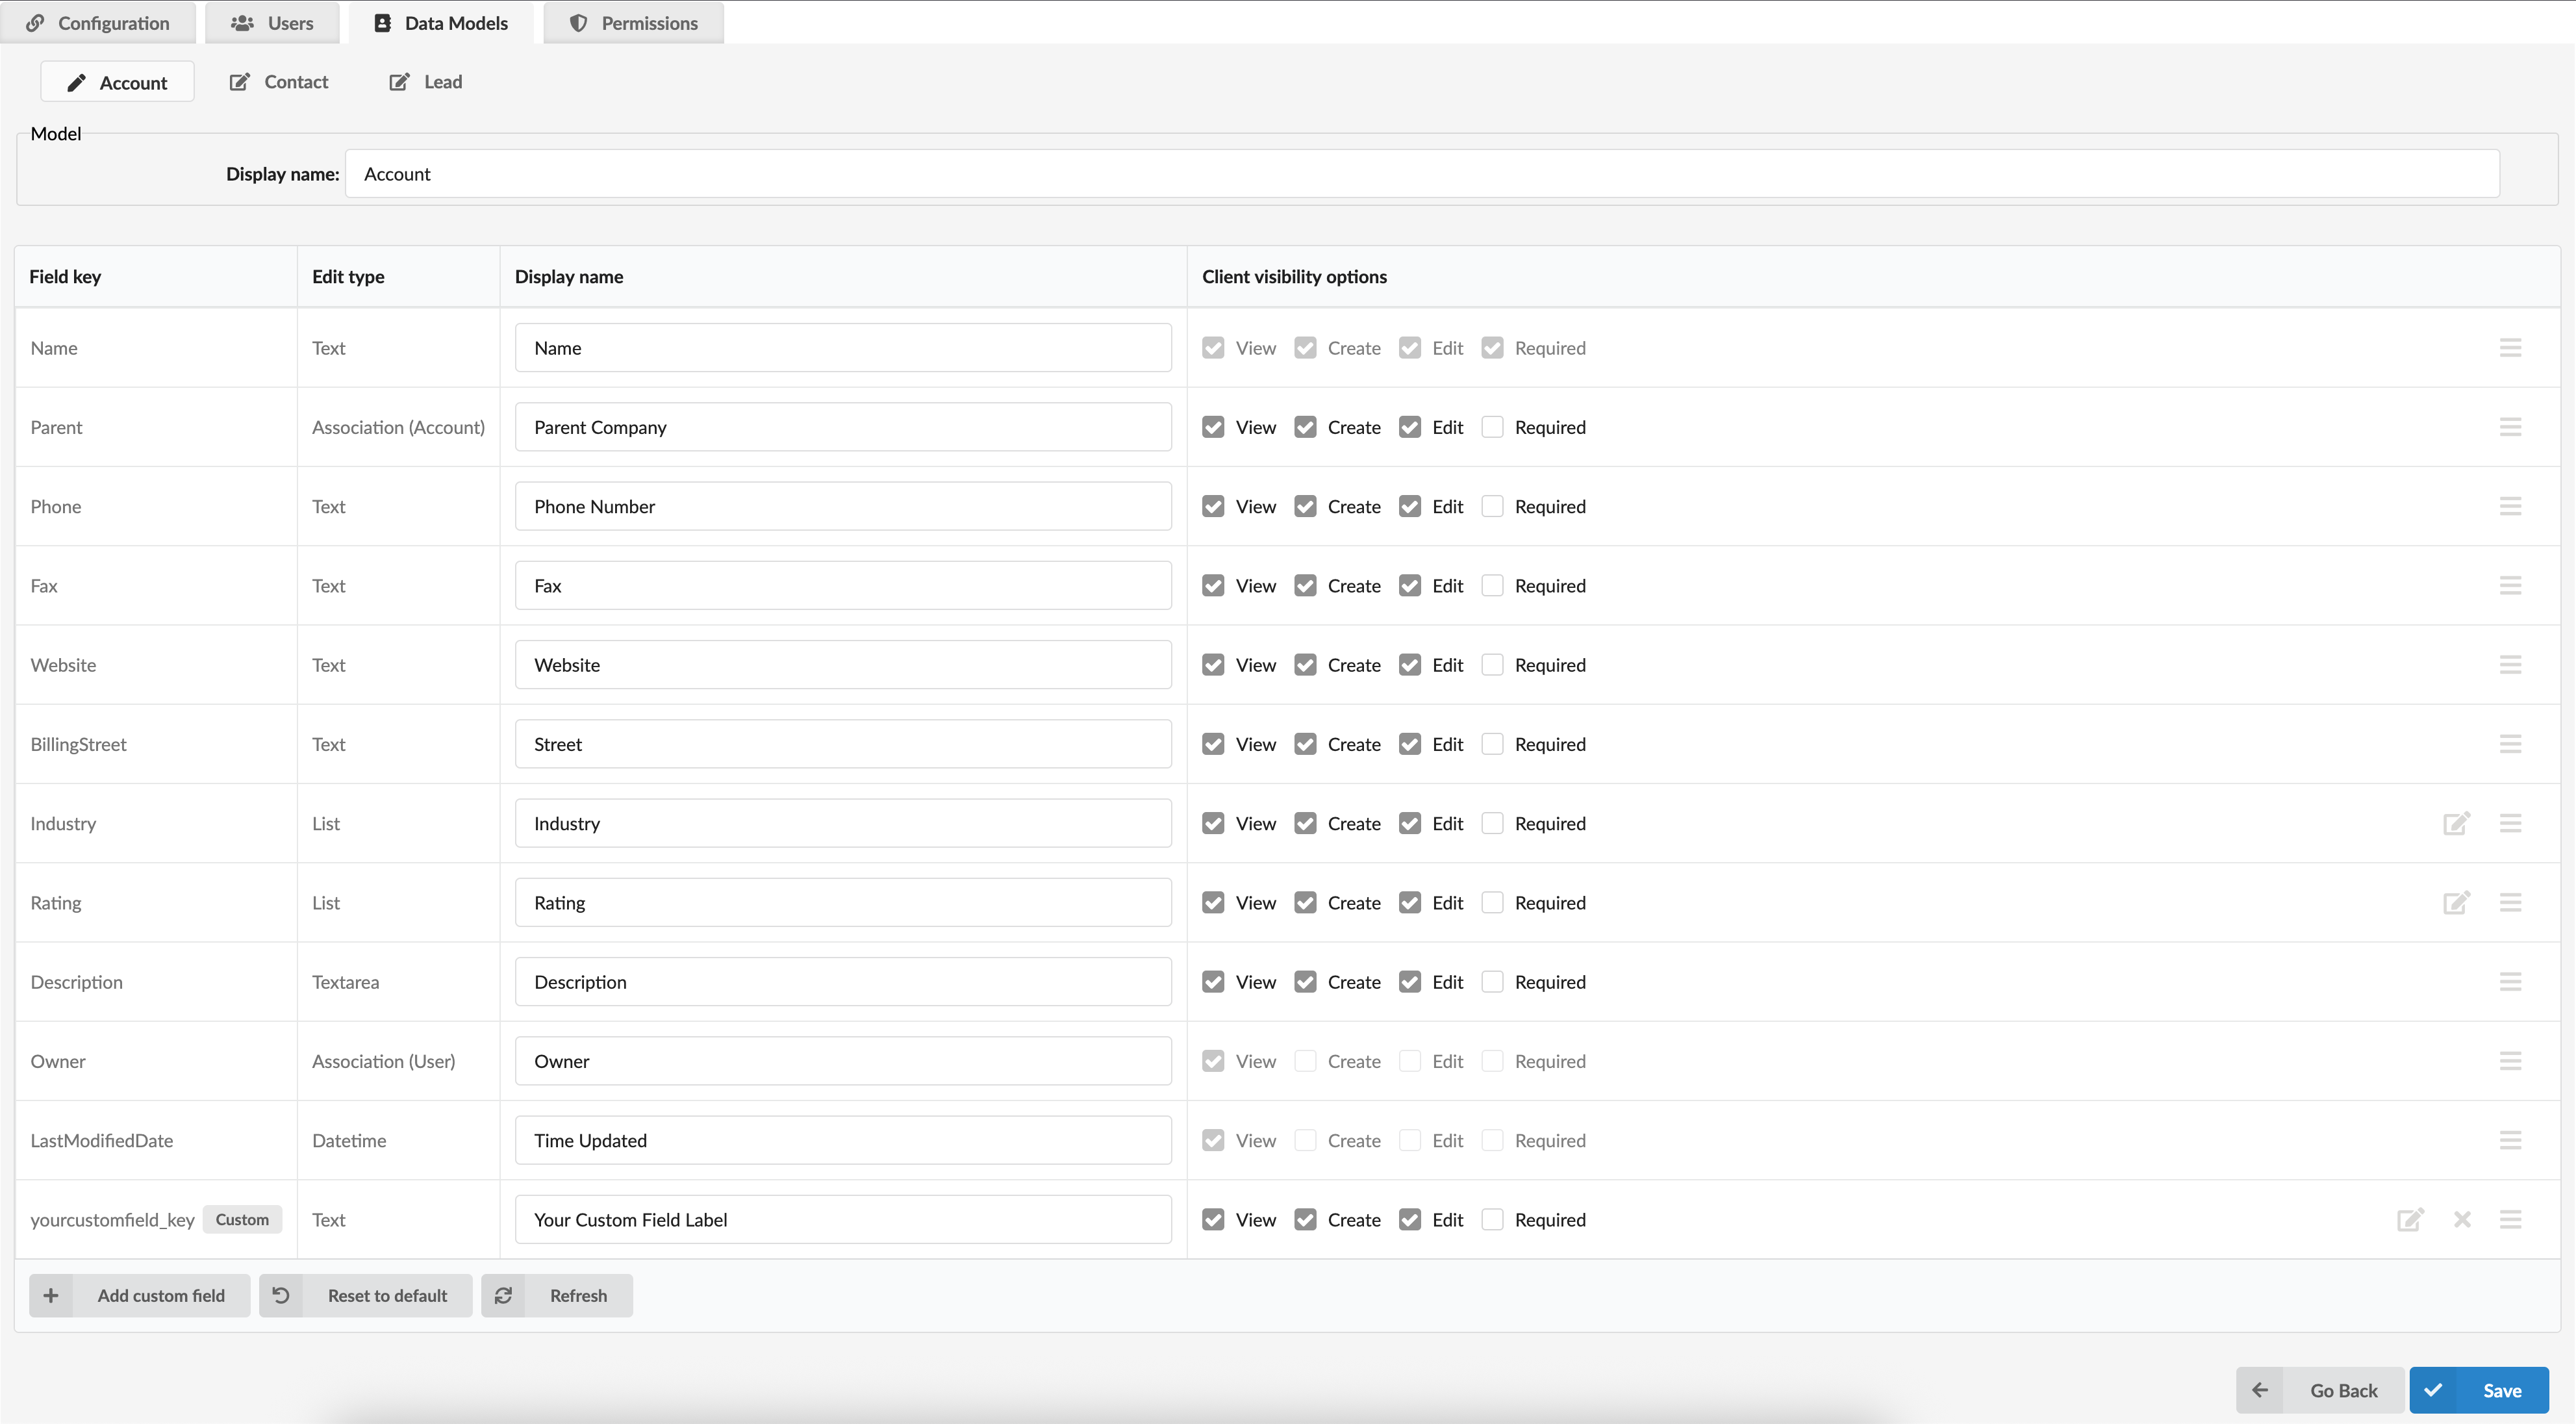This screenshot has width=2576, height=1424.
Task: Open list options editor for Industry field
Action: pyautogui.click(x=2457, y=823)
